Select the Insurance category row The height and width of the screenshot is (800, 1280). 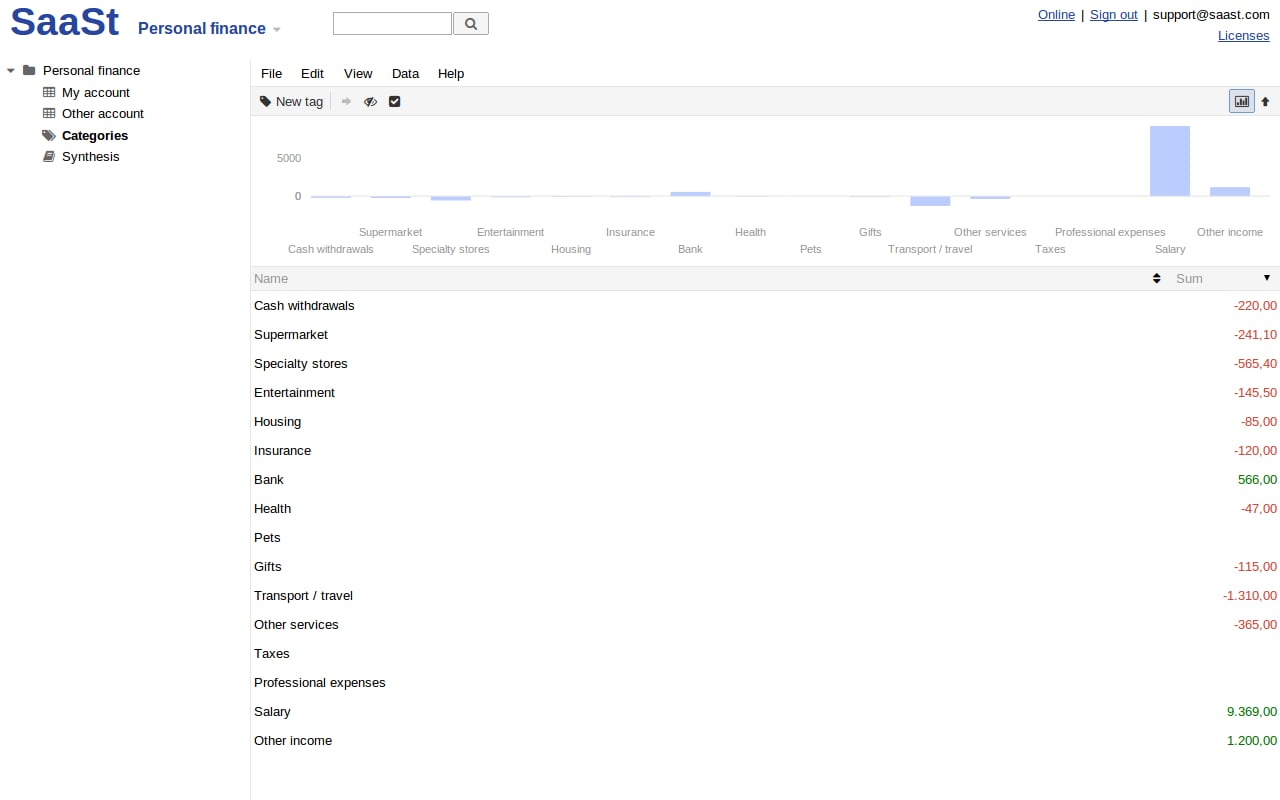(x=765, y=451)
